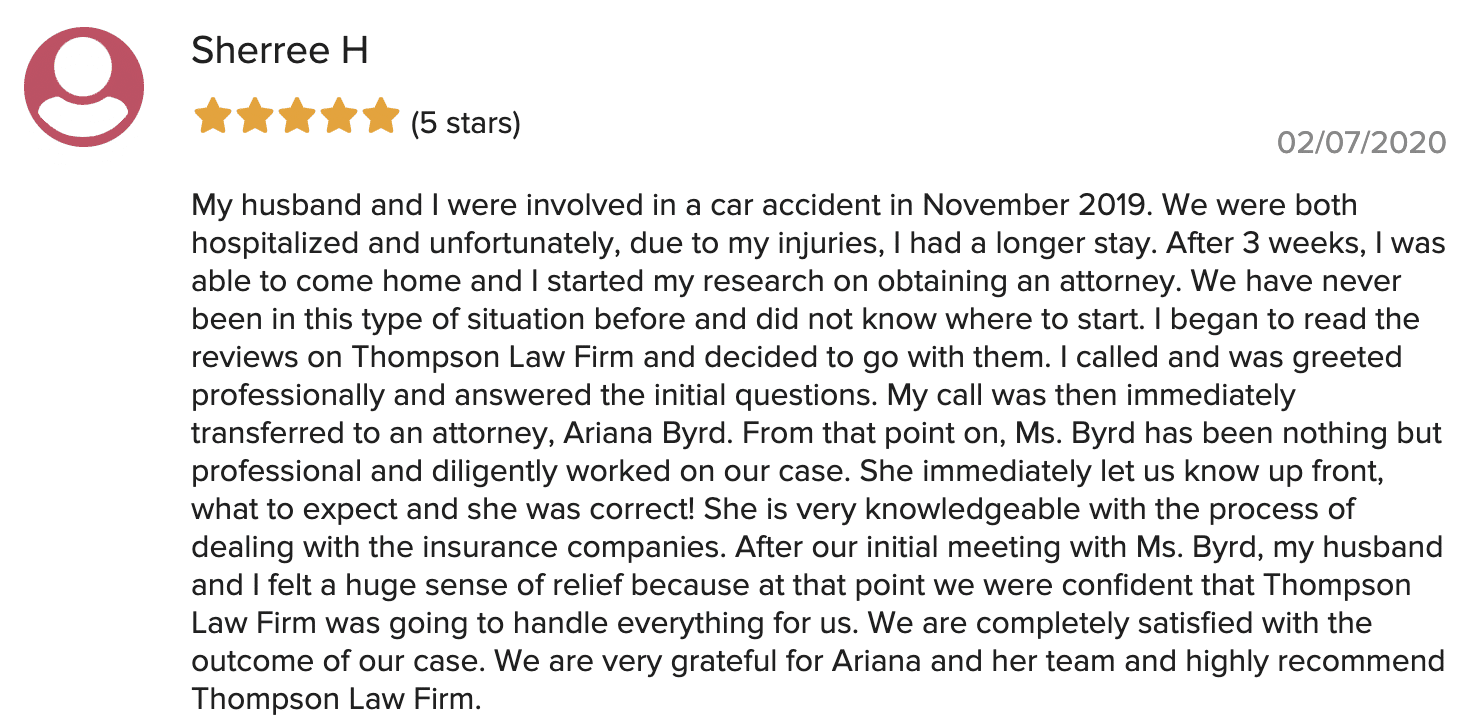Click 'November 2019' in the review text

click(1035, 205)
